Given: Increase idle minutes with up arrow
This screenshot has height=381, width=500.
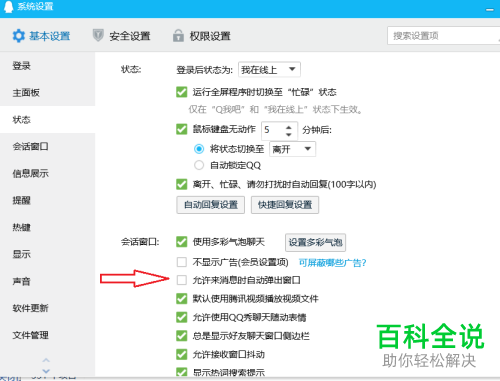Looking at the screenshot, I should [x=289, y=127].
